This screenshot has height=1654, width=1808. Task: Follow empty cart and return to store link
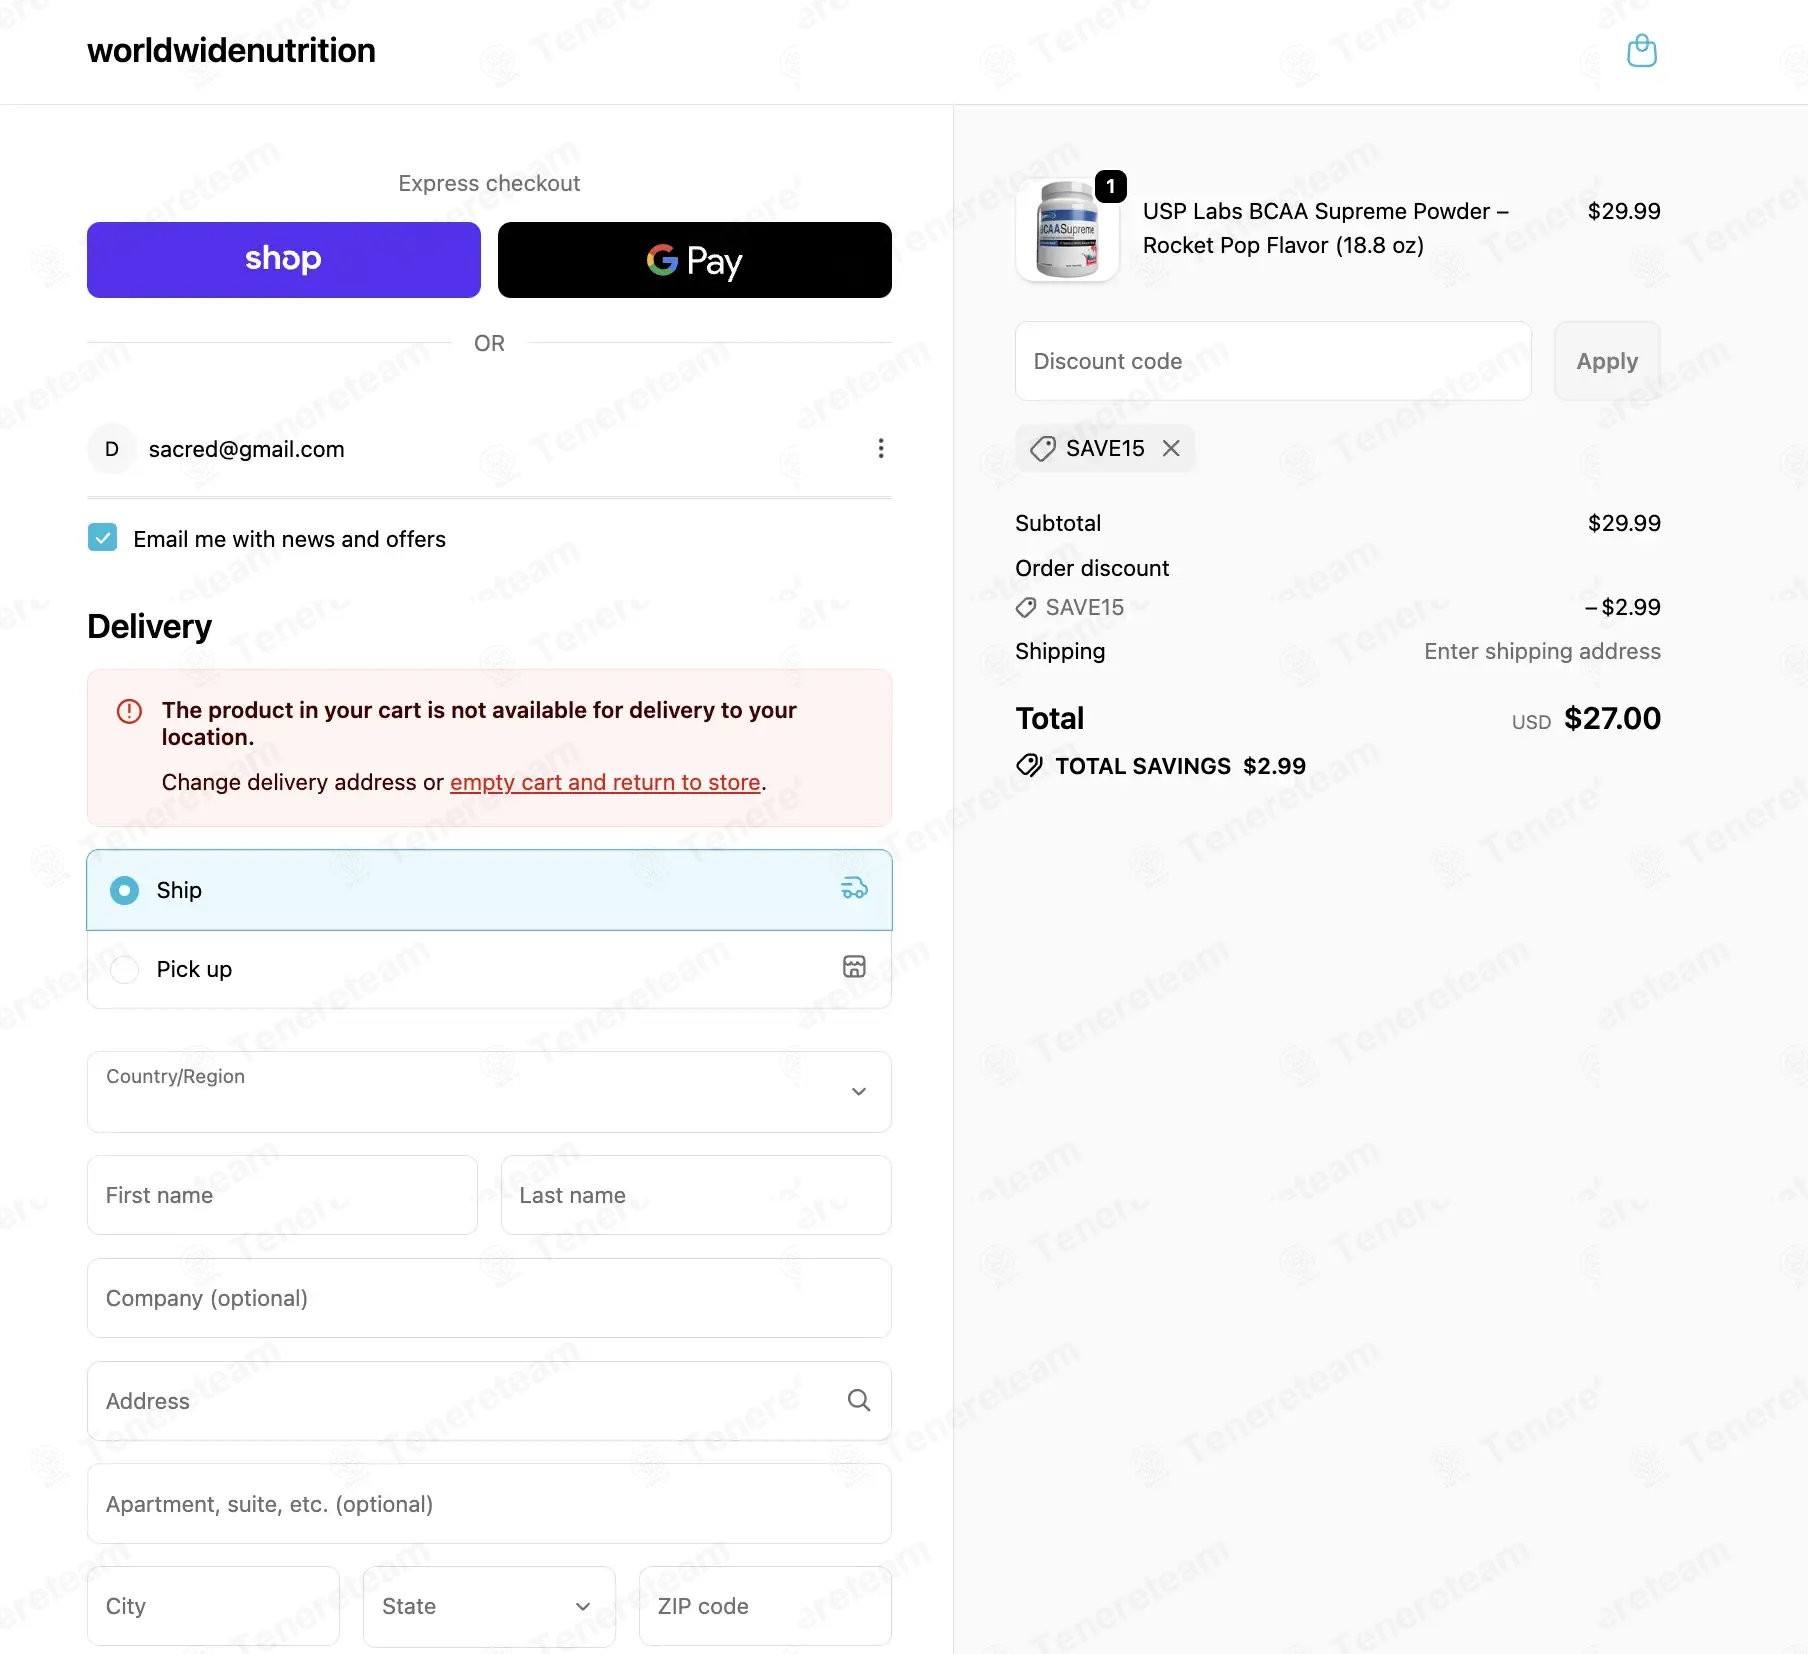click(605, 782)
